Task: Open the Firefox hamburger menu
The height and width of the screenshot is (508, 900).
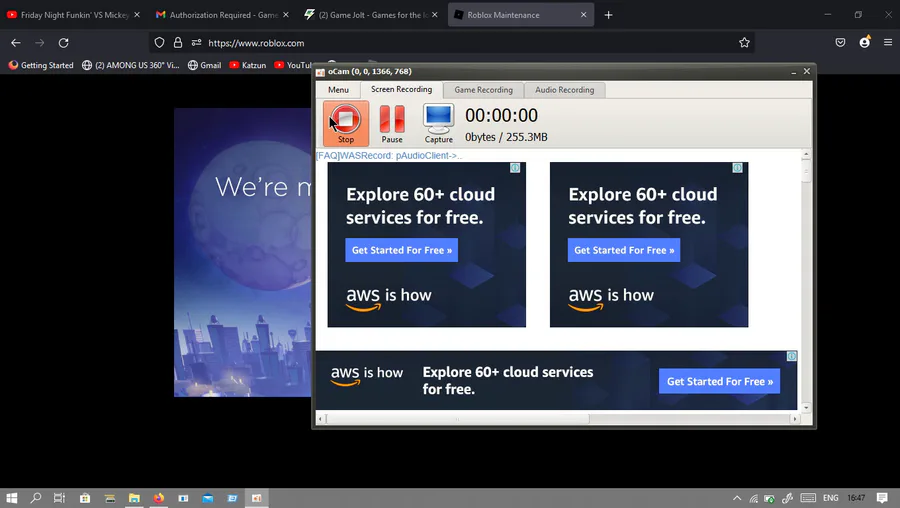Action: pyautogui.click(x=888, y=42)
